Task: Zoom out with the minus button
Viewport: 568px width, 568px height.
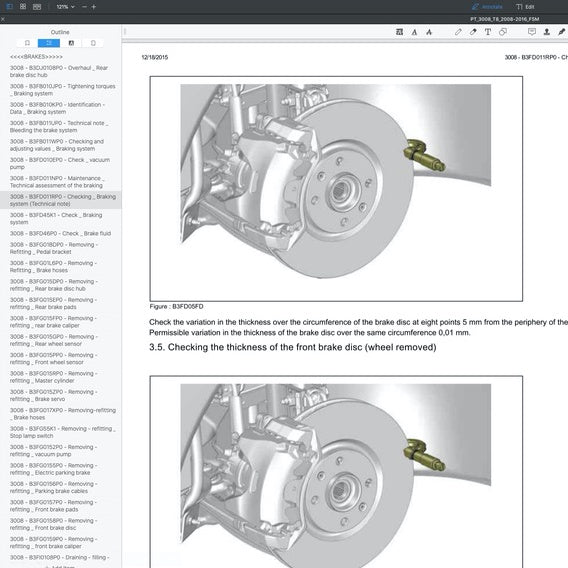Action: [84, 7]
